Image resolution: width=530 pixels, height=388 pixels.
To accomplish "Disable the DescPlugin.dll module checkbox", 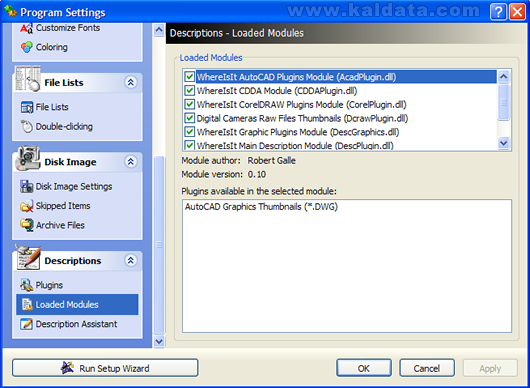I will tap(190, 145).
